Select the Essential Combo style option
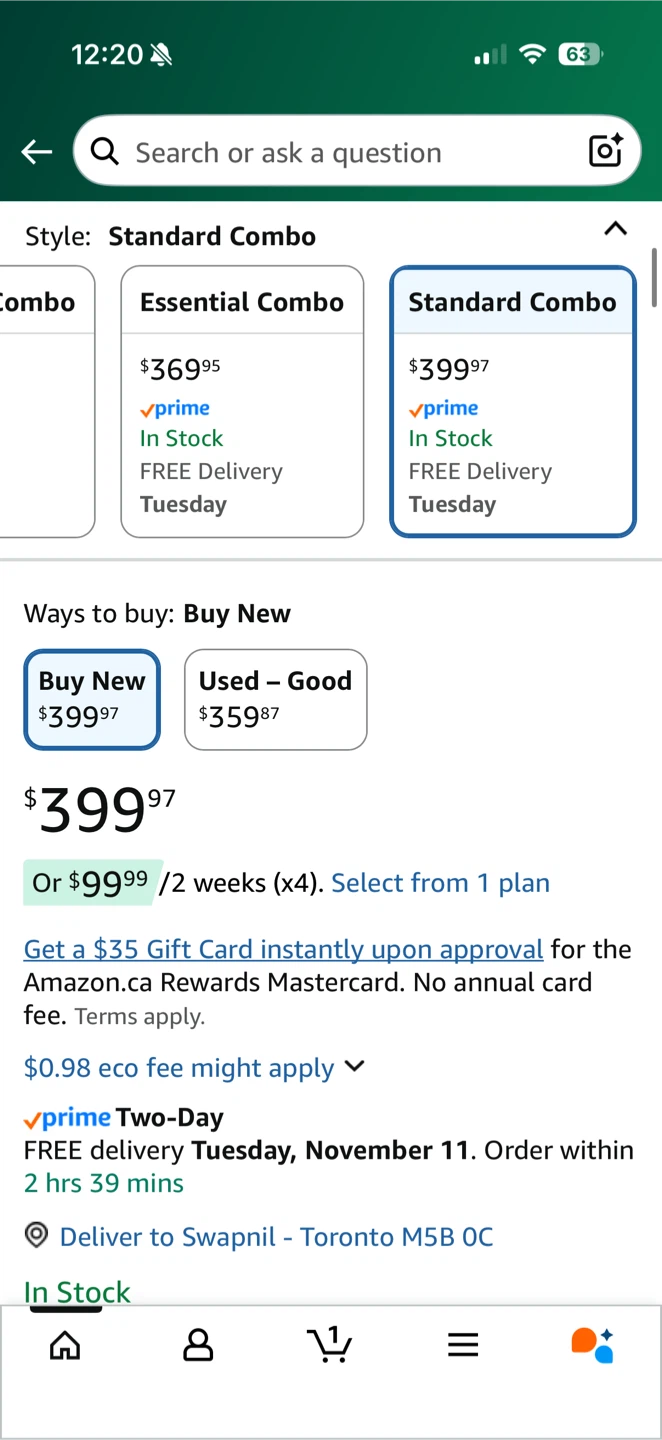The height and width of the screenshot is (1440, 662). [x=242, y=401]
